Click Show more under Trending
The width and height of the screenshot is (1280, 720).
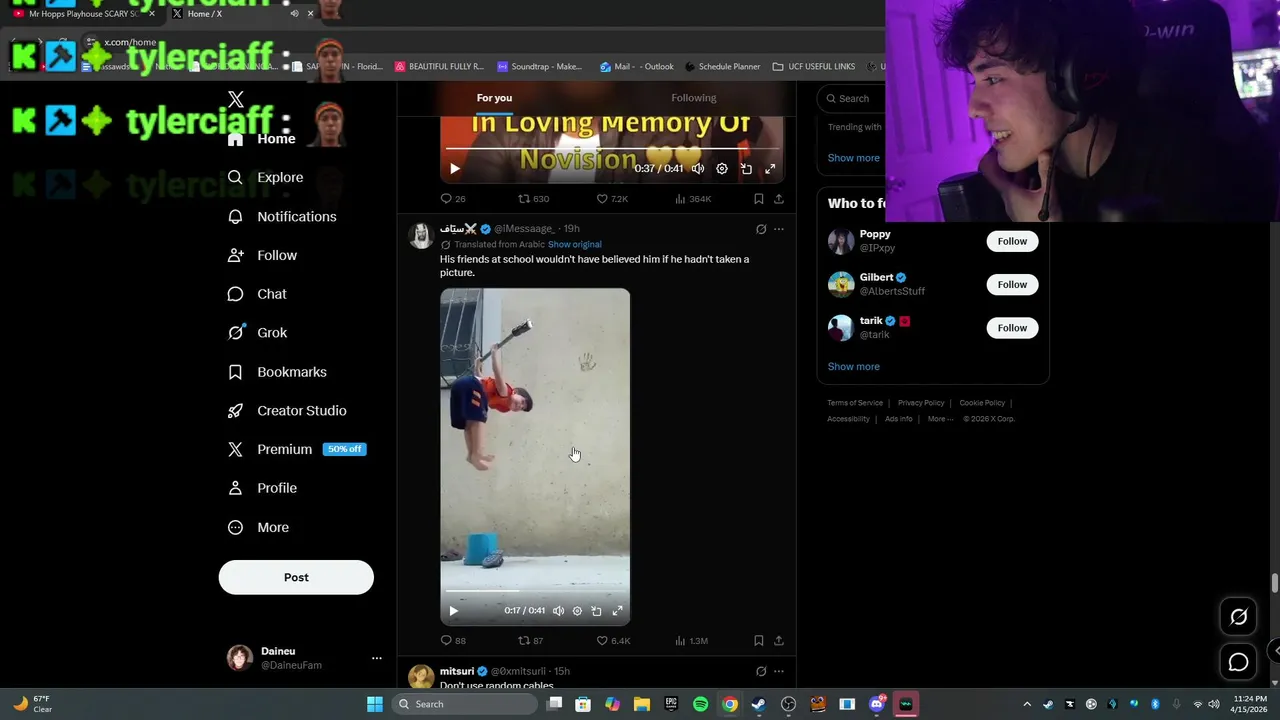point(853,158)
